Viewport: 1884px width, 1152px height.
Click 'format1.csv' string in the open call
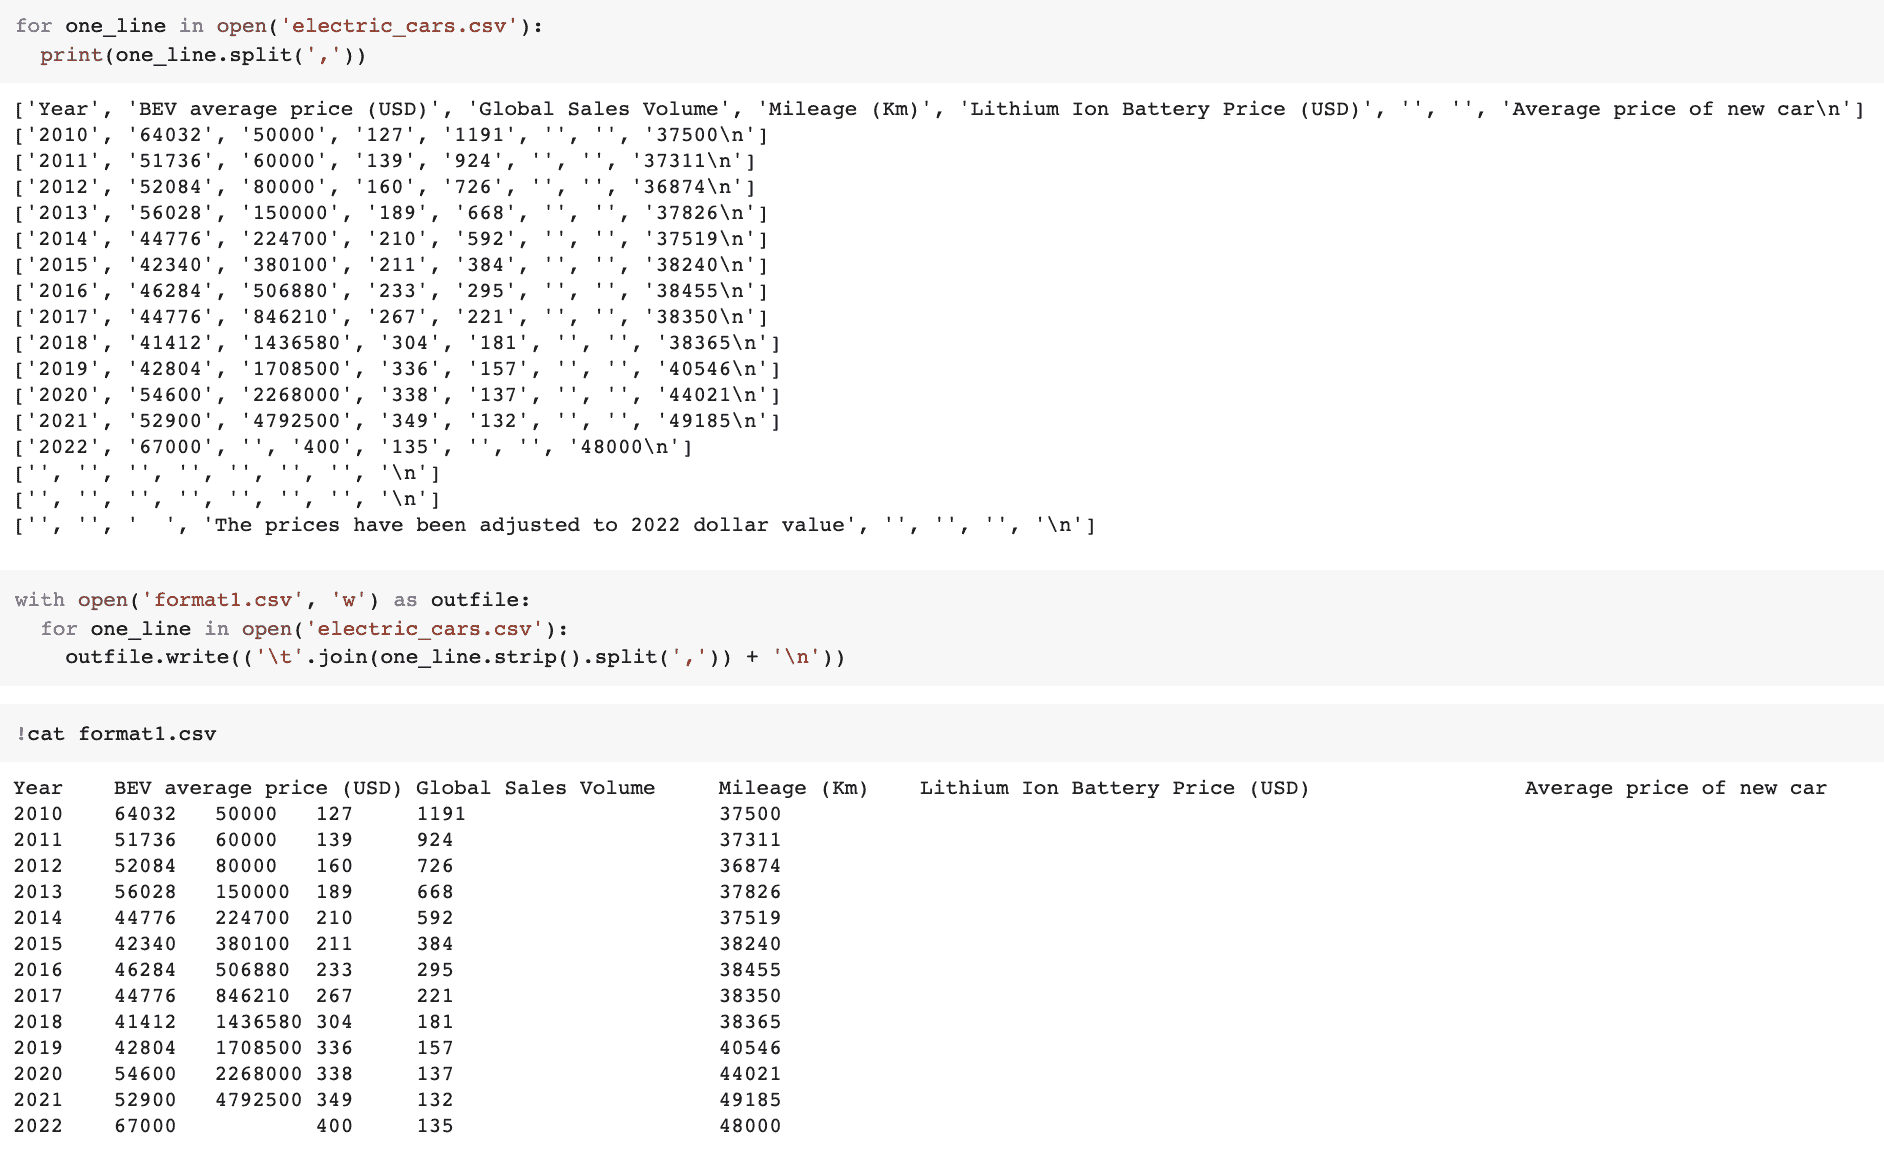(x=222, y=600)
